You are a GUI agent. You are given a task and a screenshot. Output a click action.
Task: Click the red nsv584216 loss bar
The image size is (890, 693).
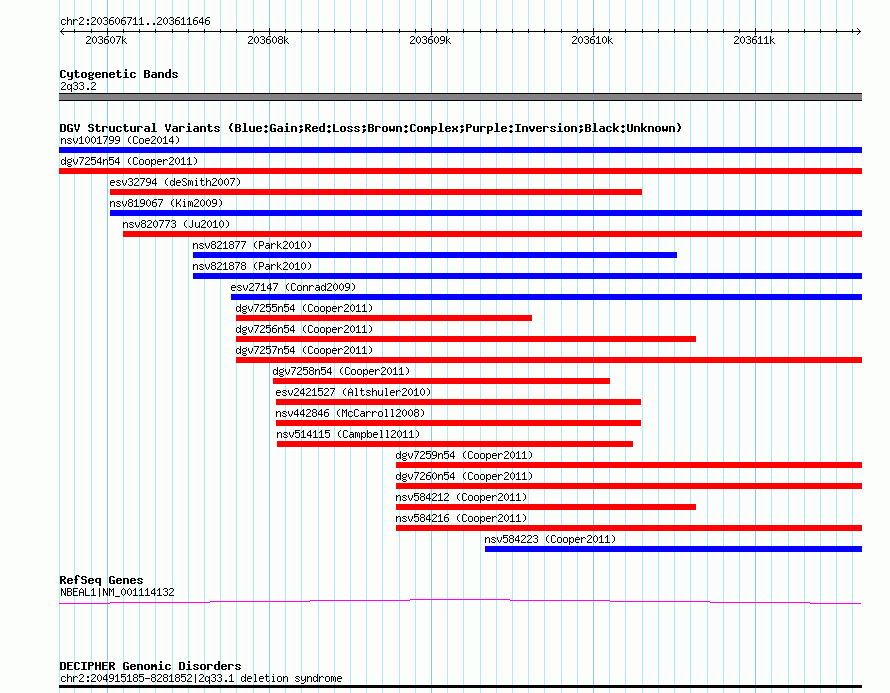(629, 528)
